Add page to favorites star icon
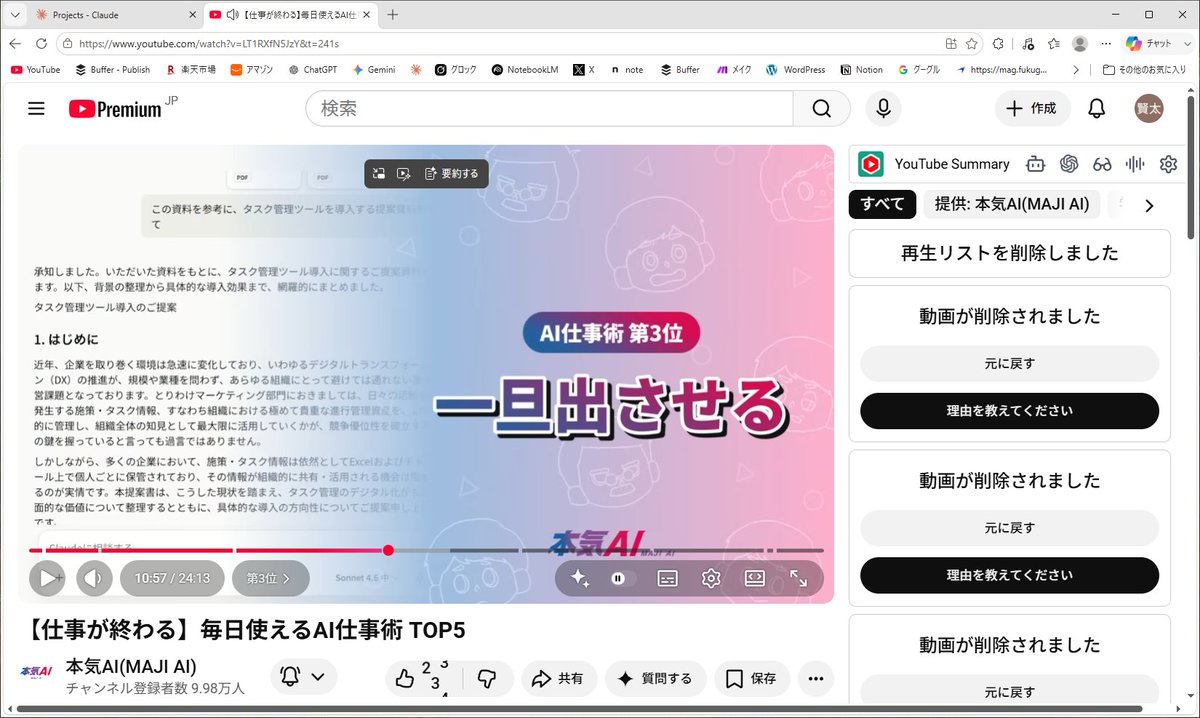 coord(972,44)
